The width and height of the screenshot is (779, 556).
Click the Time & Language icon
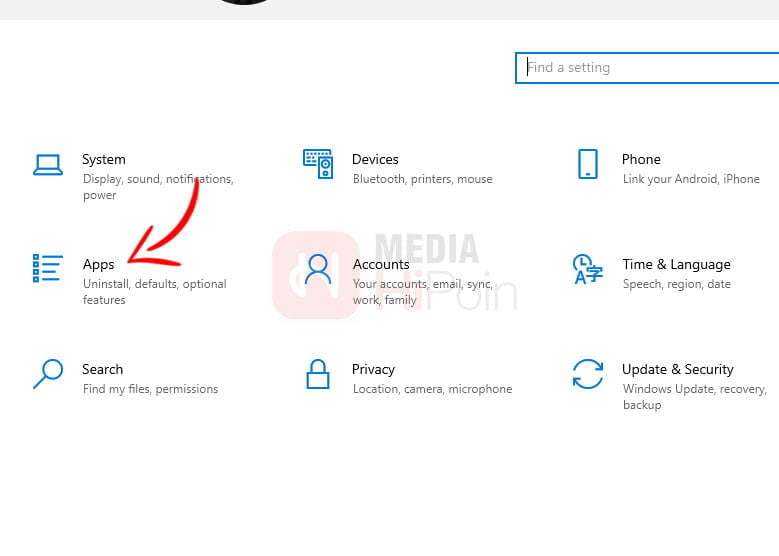(x=588, y=269)
